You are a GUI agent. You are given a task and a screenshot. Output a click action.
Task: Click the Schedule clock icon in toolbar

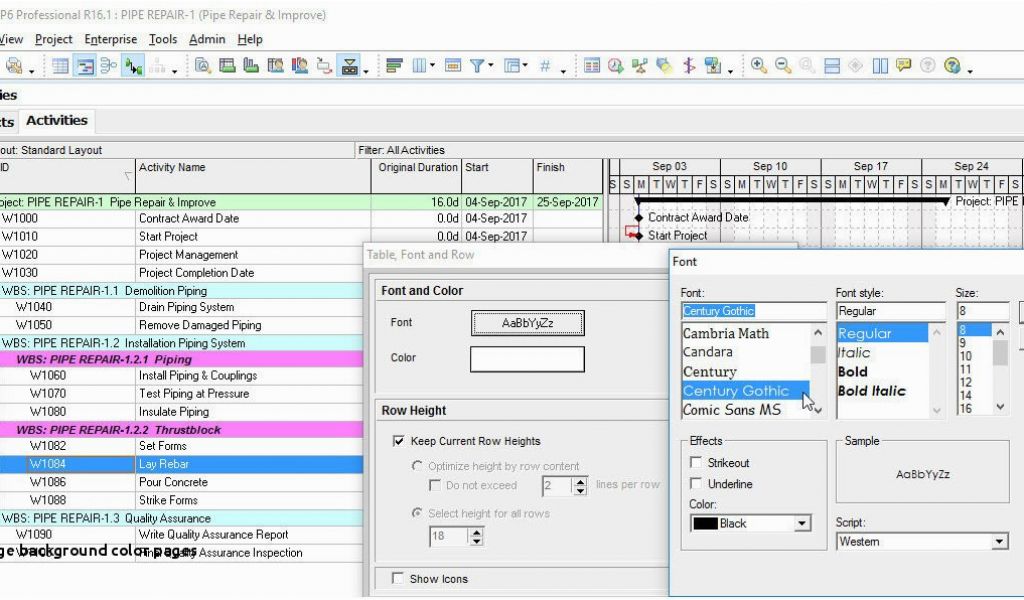pyautogui.click(x=616, y=66)
